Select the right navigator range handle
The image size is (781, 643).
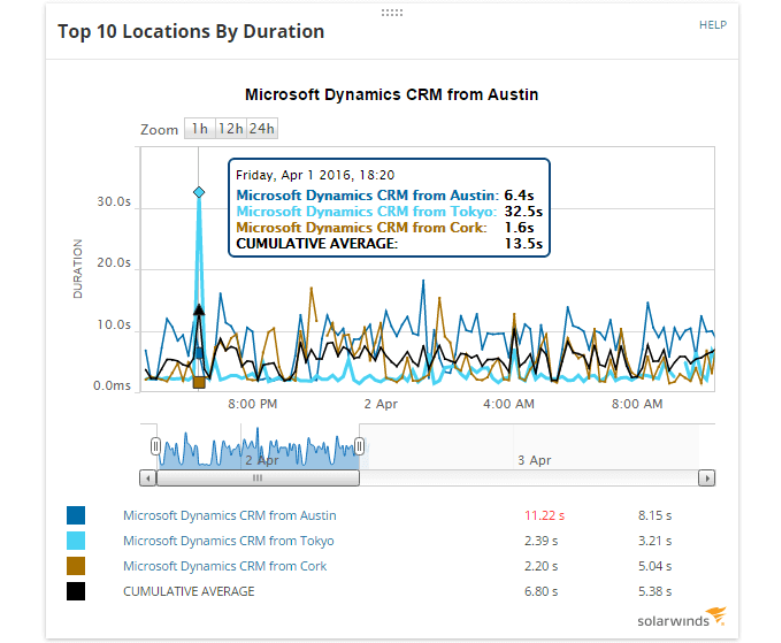coord(359,446)
